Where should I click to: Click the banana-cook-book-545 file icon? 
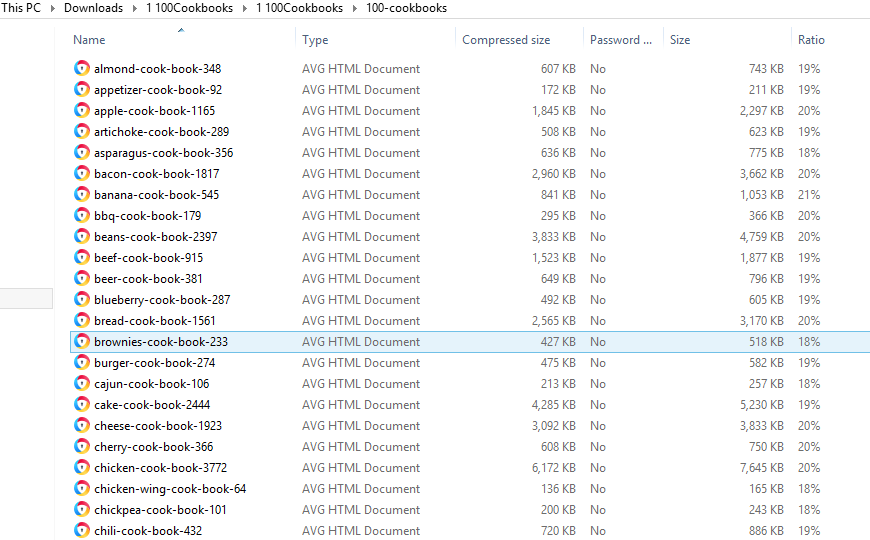[x=82, y=195]
